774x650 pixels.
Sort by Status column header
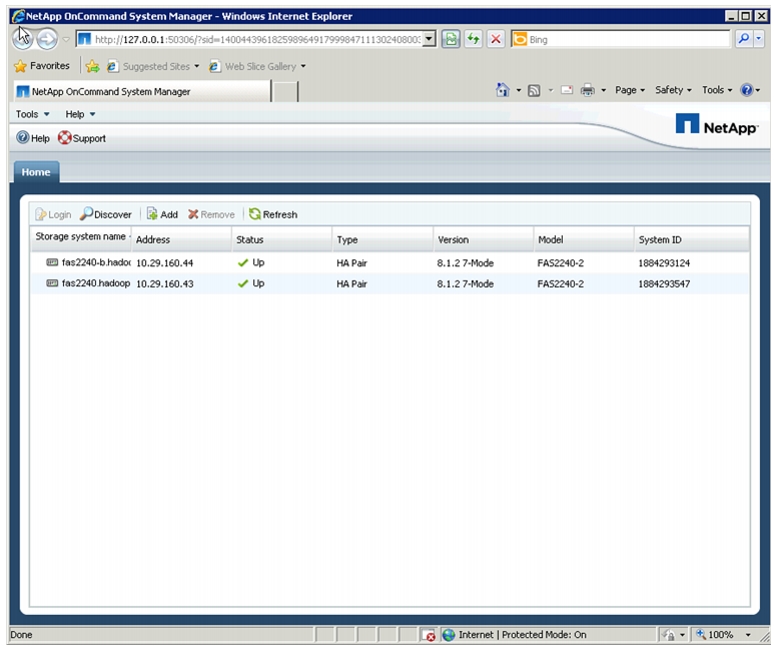coord(282,239)
